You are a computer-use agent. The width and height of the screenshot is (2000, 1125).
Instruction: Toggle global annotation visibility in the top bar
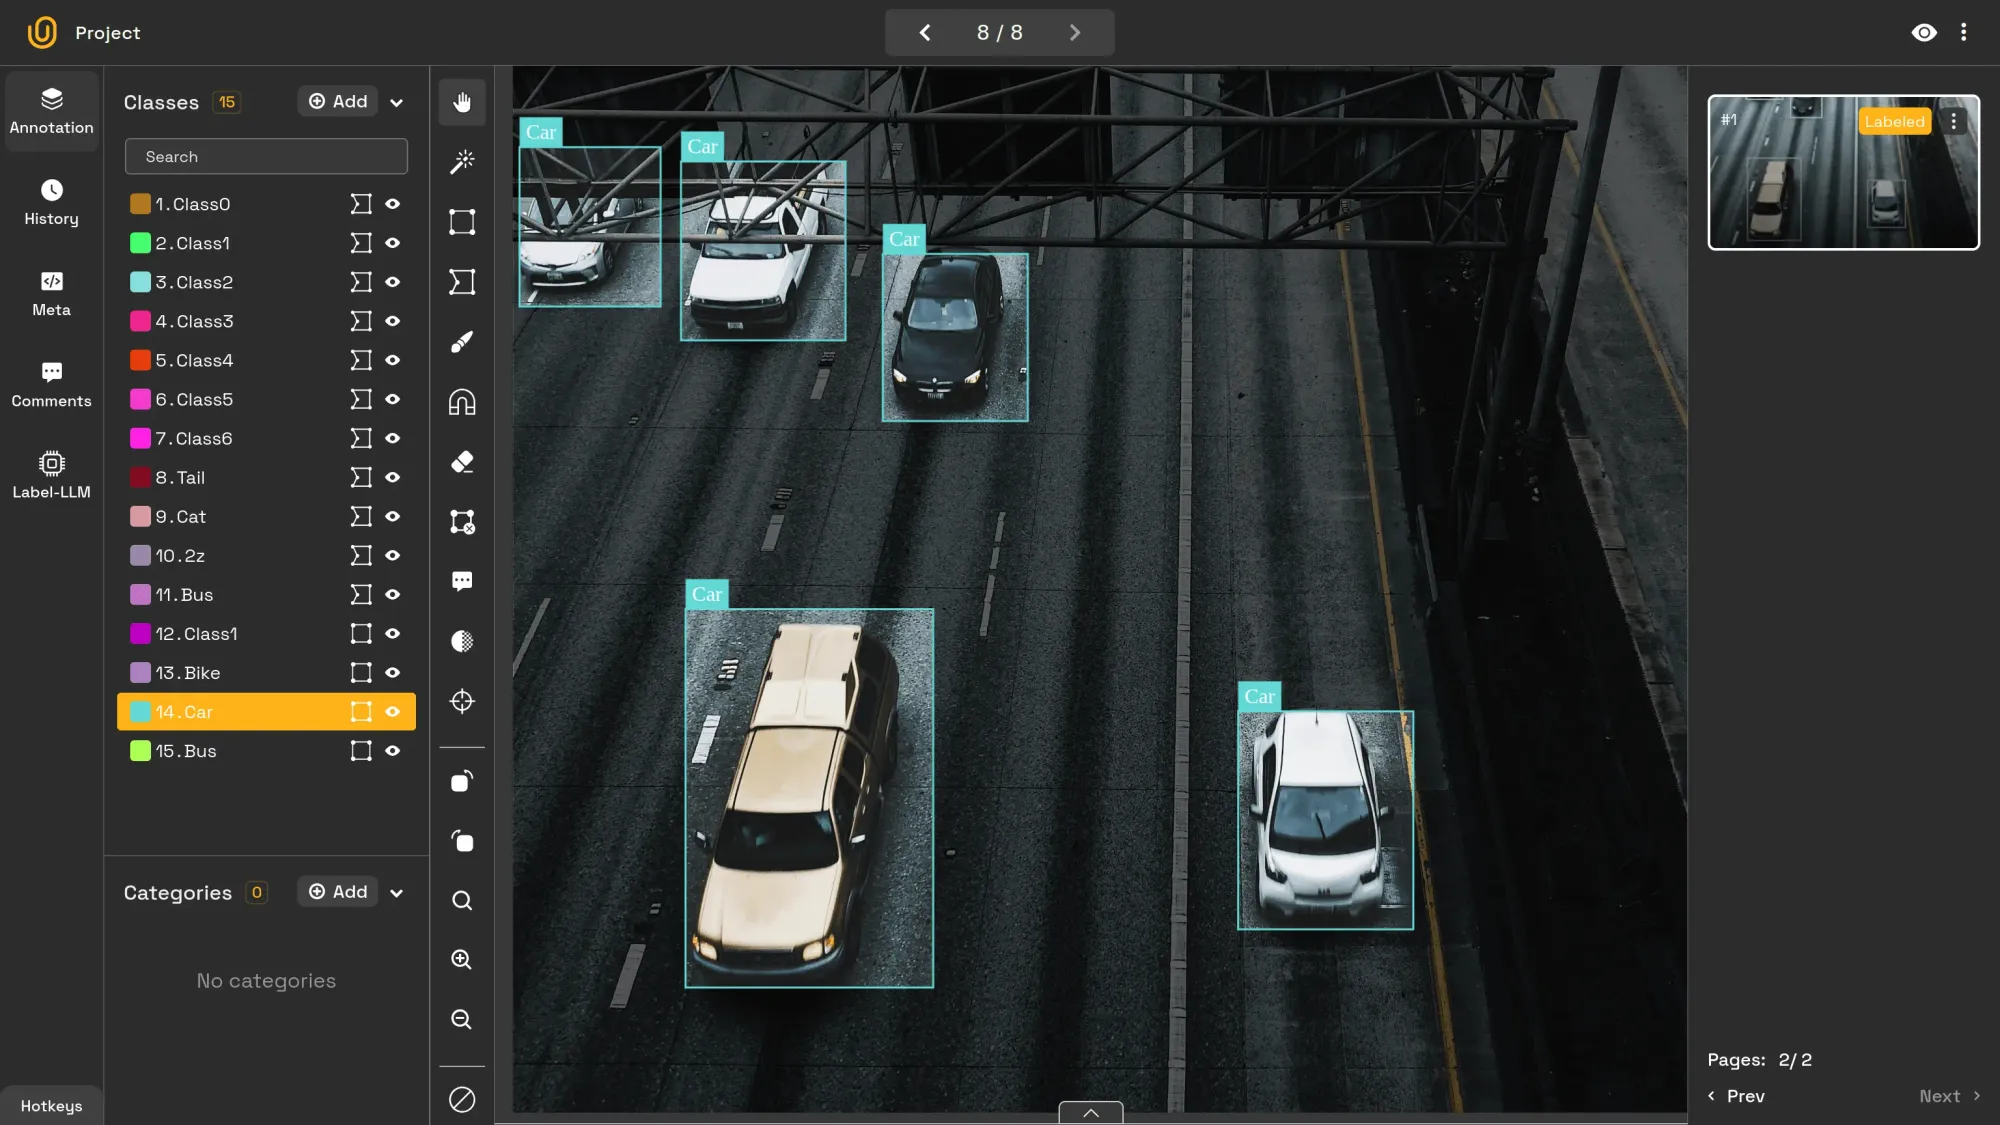click(1924, 32)
